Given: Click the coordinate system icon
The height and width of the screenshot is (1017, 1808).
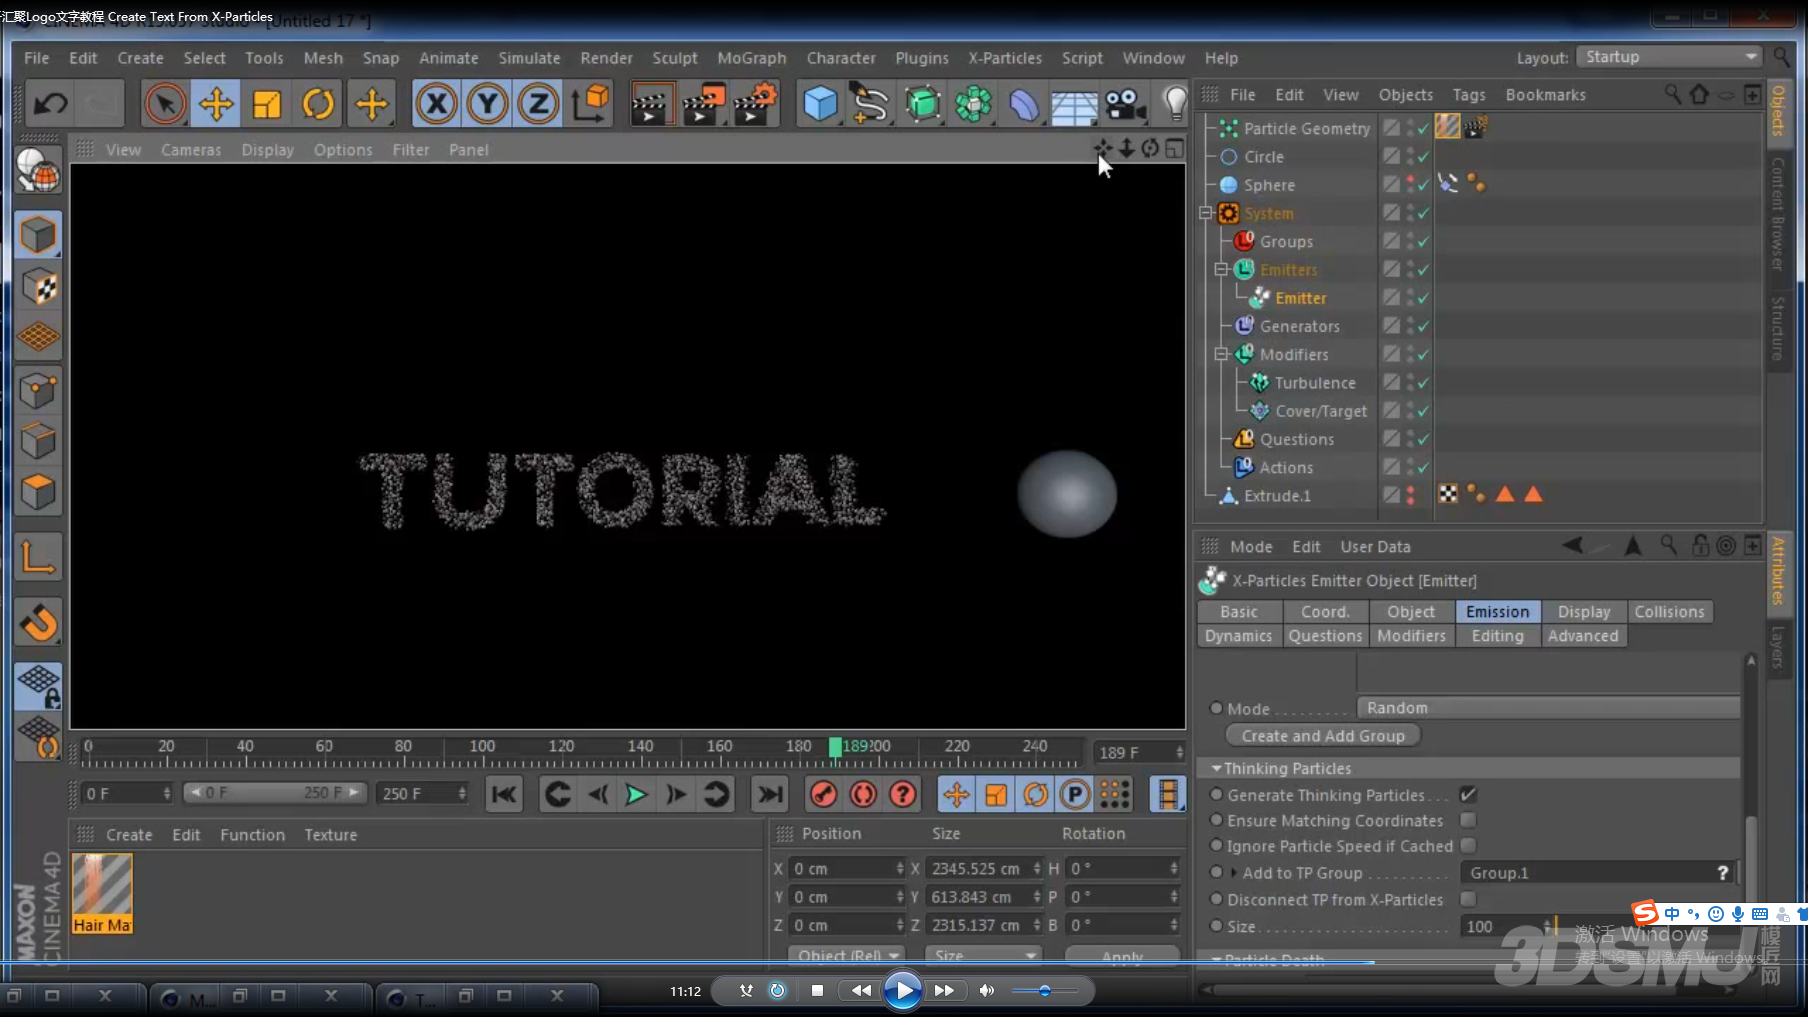Looking at the screenshot, I should (x=591, y=103).
